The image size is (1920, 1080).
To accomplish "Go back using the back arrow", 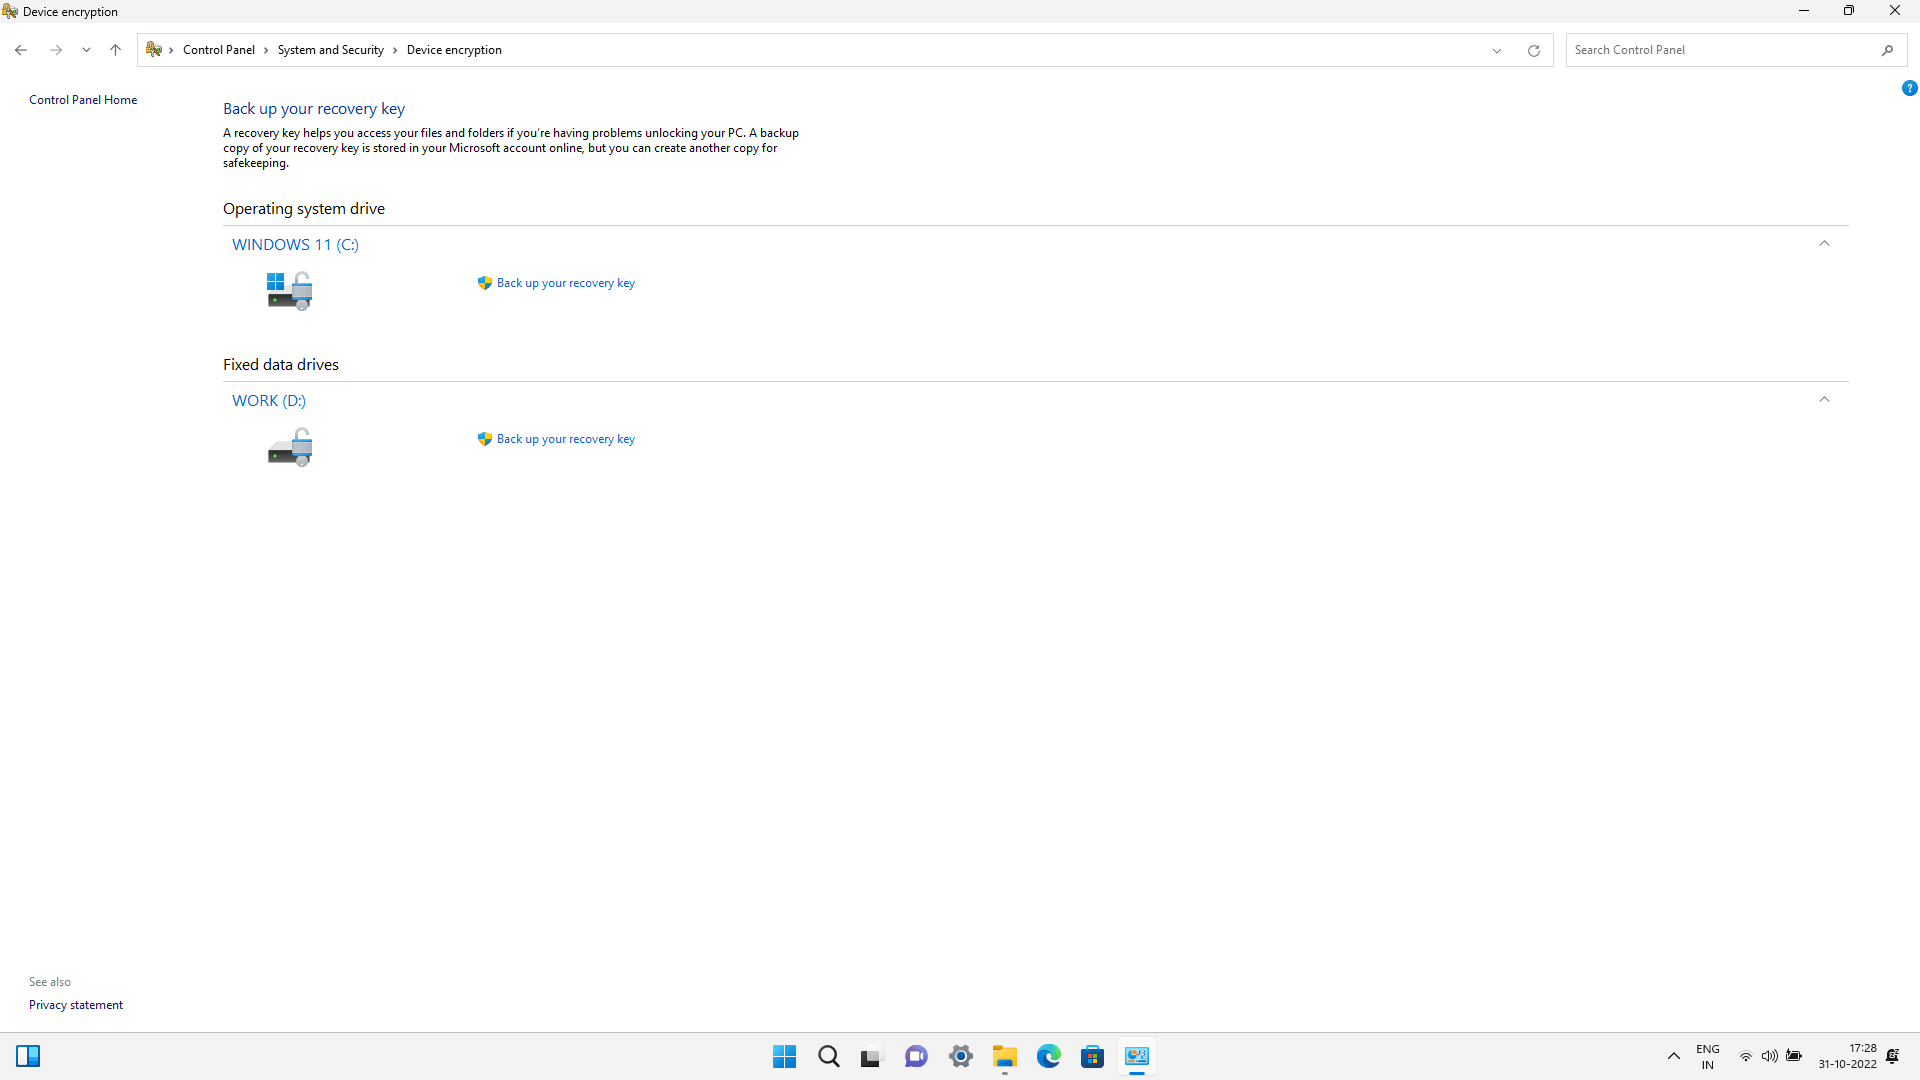I will point(21,50).
